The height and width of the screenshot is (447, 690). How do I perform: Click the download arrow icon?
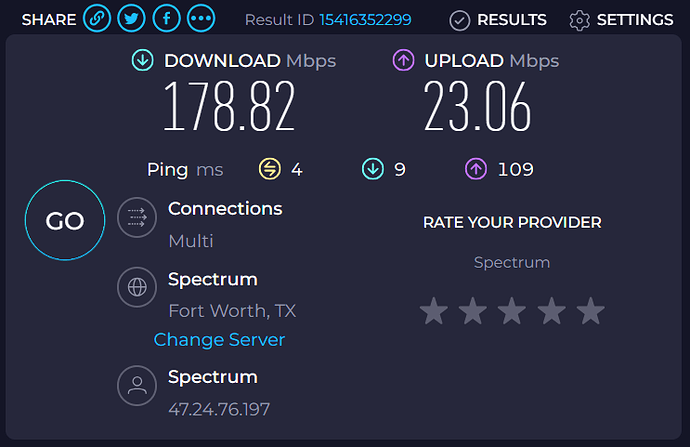point(143,61)
